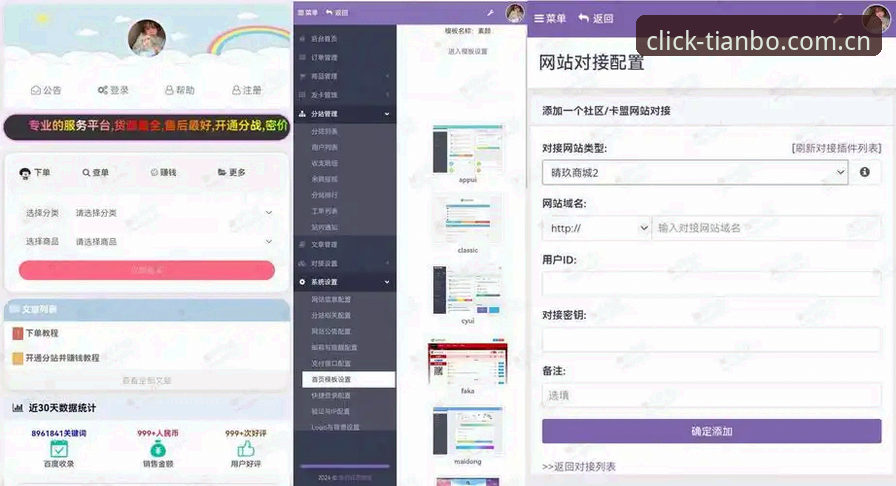This screenshot has height=486, width=896.
Task: Choose the faka template thumbnail
Action: [467, 361]
